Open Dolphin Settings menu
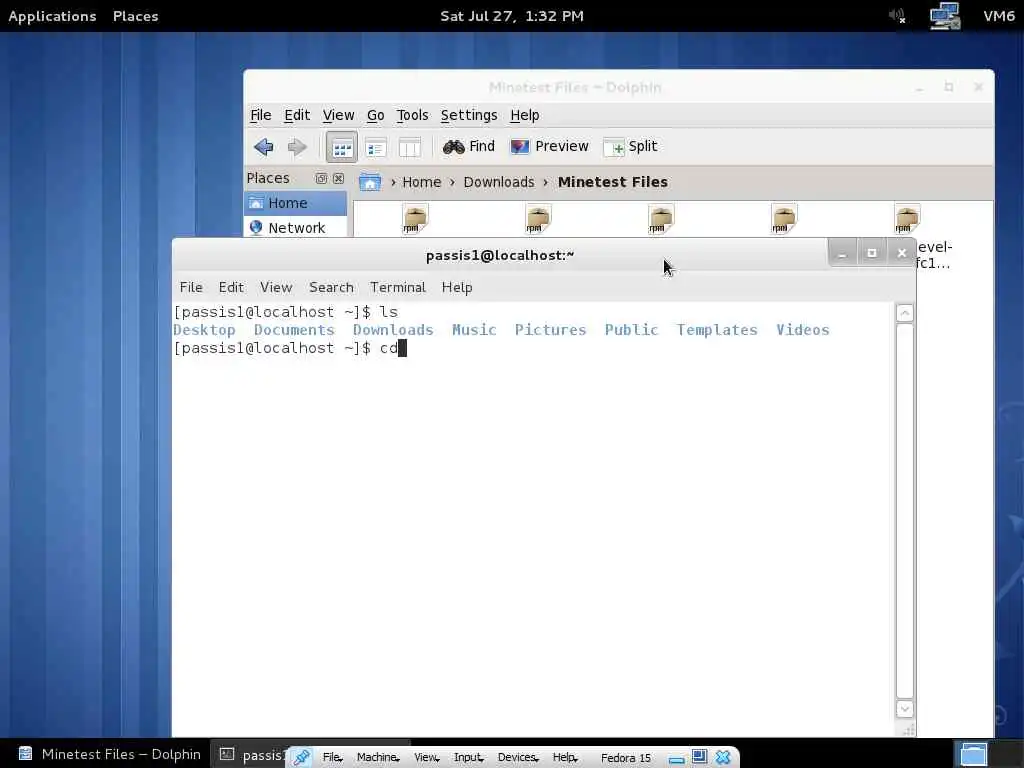This screenshot has width=1024, height=768. click(x=469, y=115)
